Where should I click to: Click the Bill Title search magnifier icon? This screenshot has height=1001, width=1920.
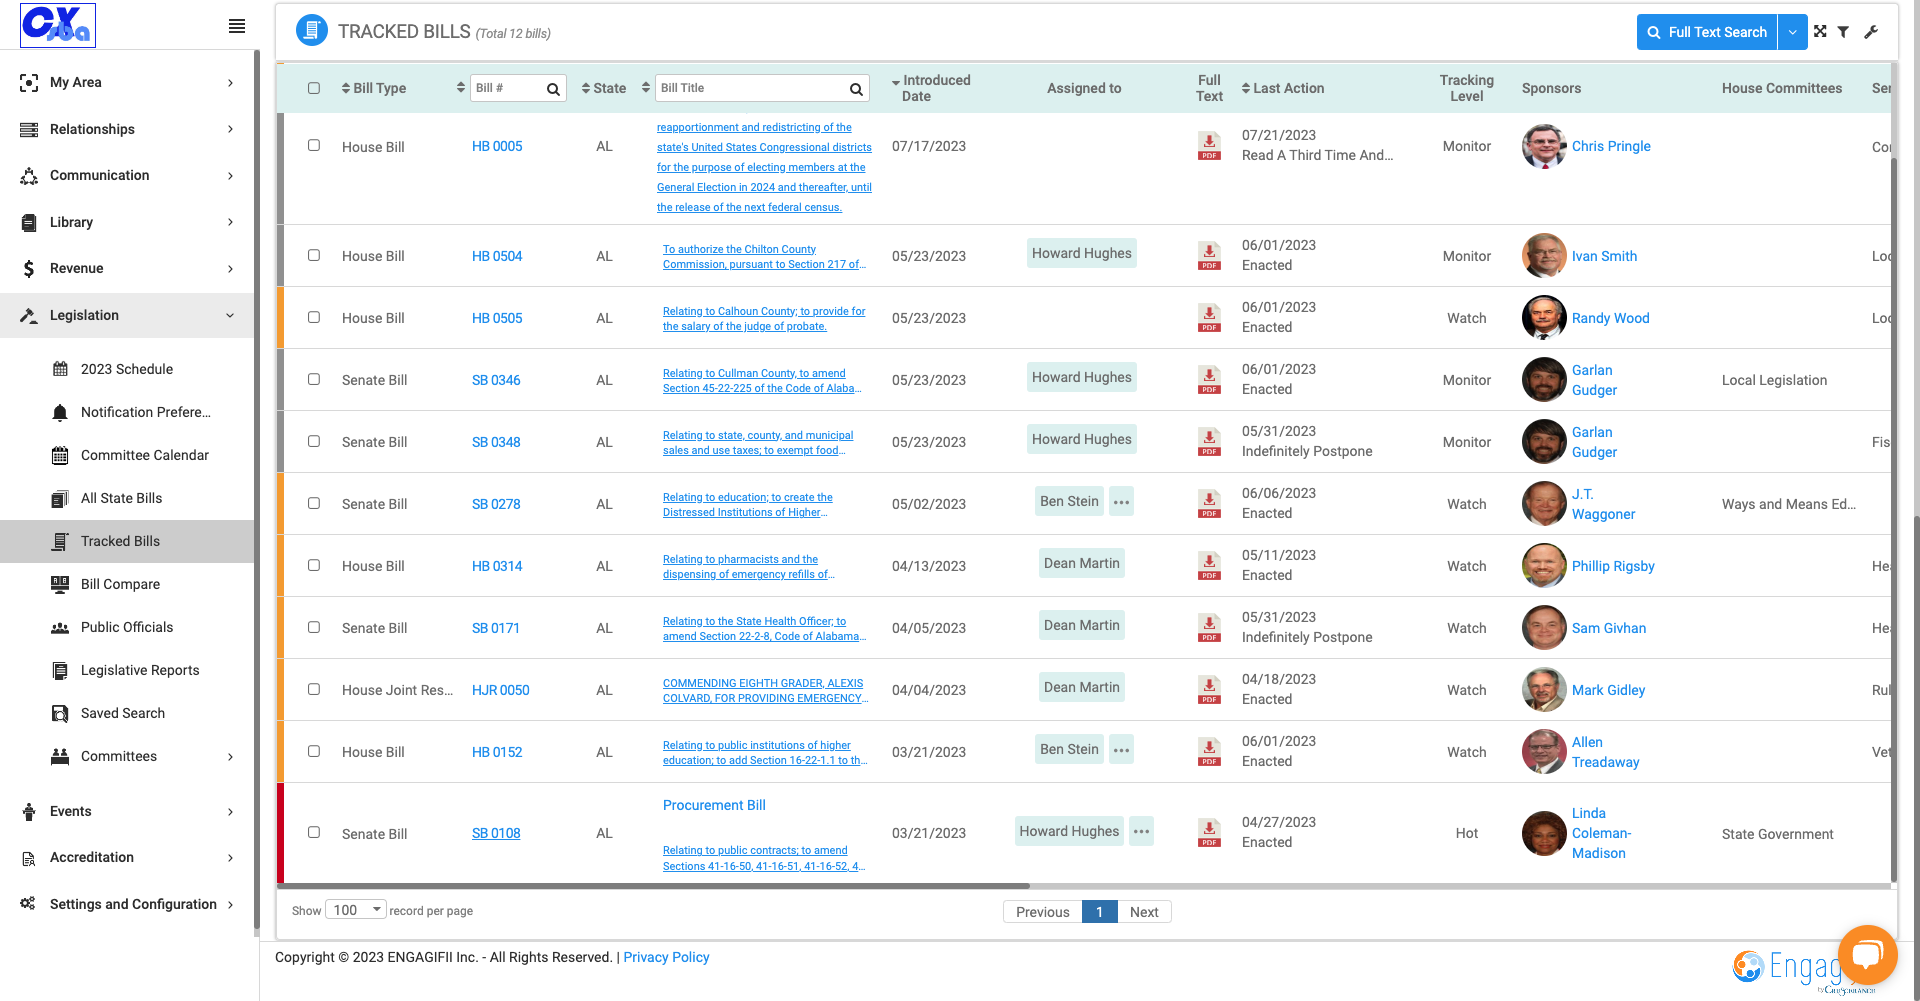[x=856, y=89]
